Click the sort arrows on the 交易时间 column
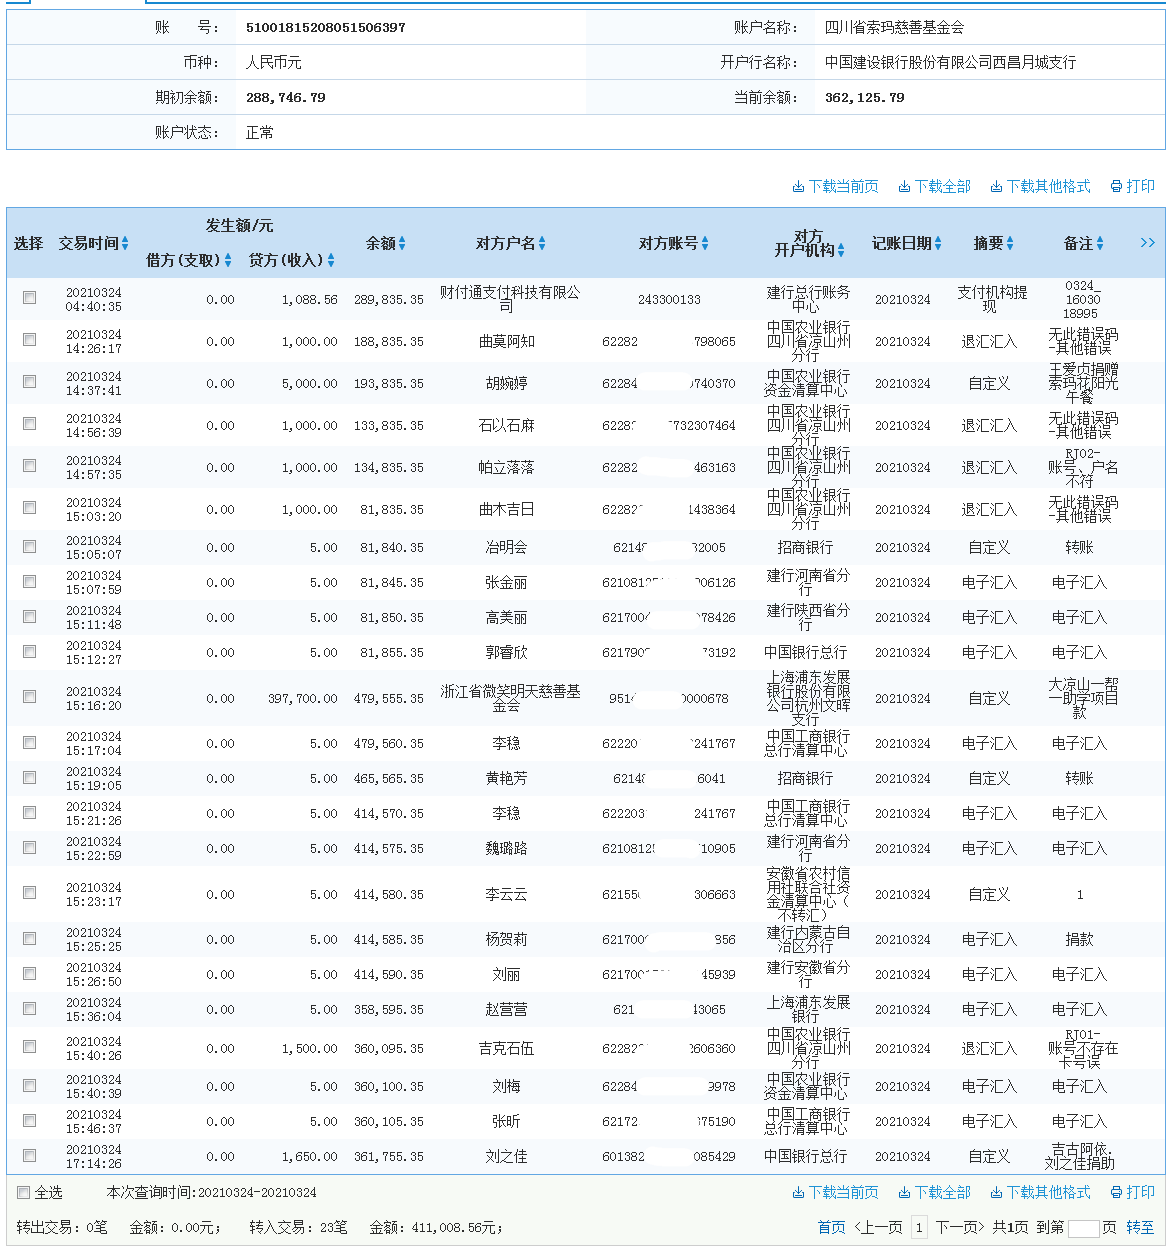This screenshot has height=1248, width=1167. click(x=127, y=242)
